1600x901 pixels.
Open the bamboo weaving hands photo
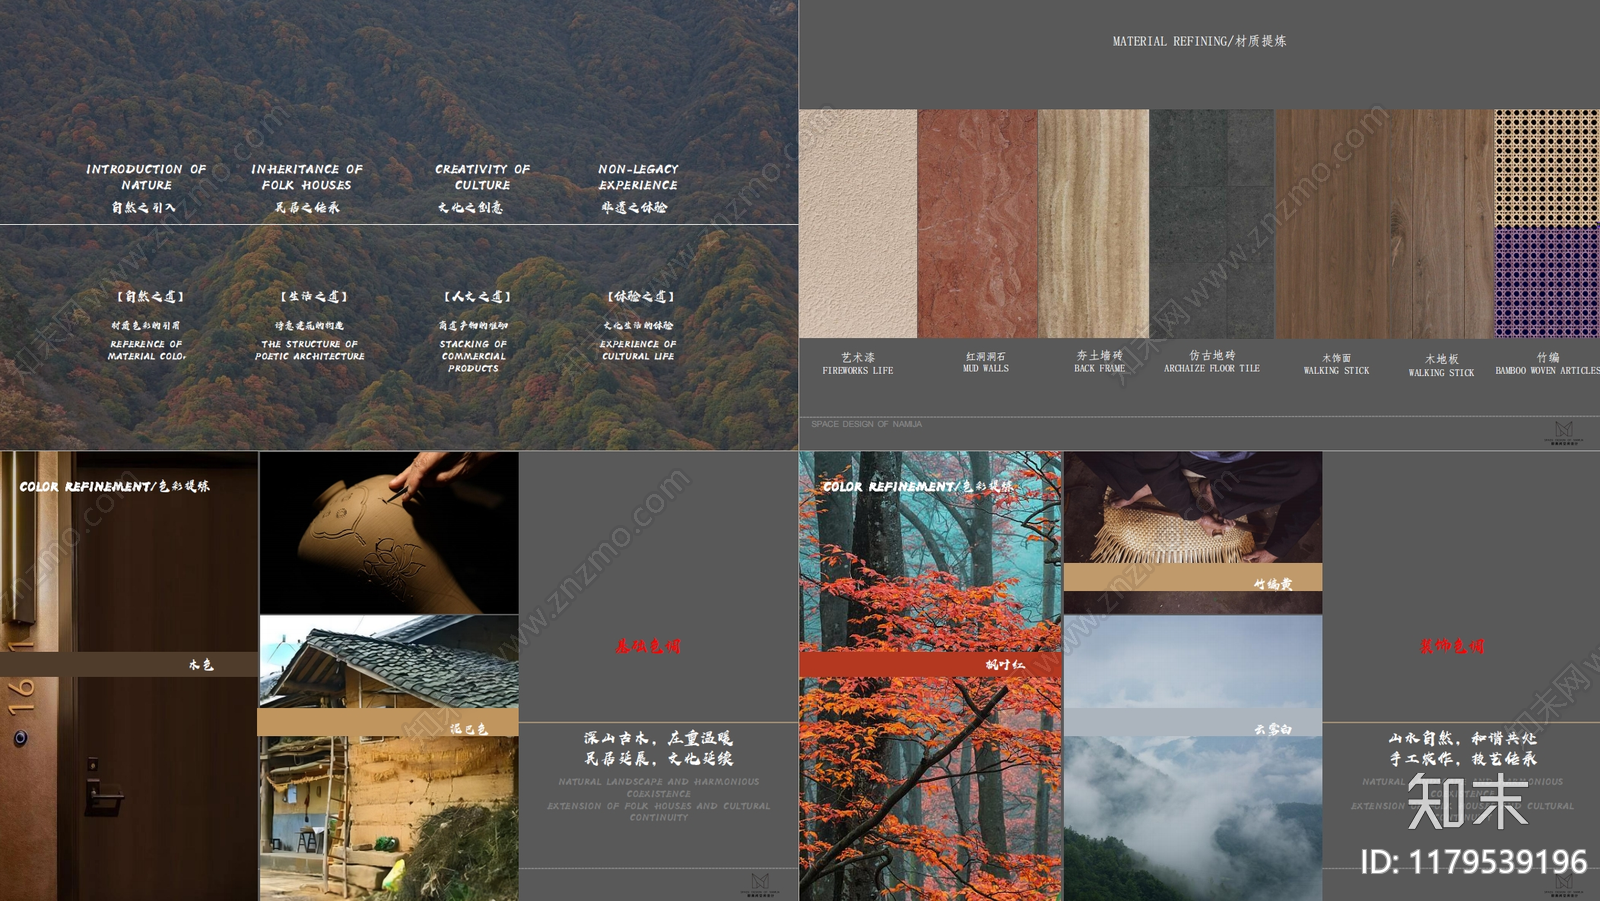tap(1193, 507)
